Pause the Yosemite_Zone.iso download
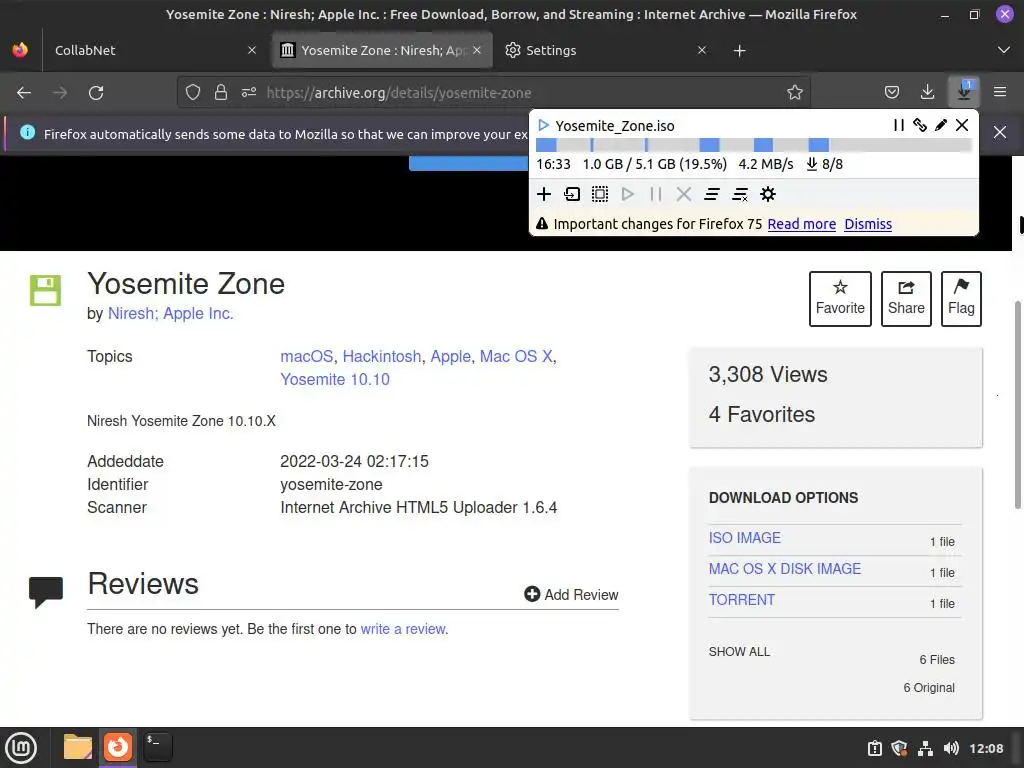Image resolution: width=1024 pixels, height=768 pixels. (x=899, y=125)
